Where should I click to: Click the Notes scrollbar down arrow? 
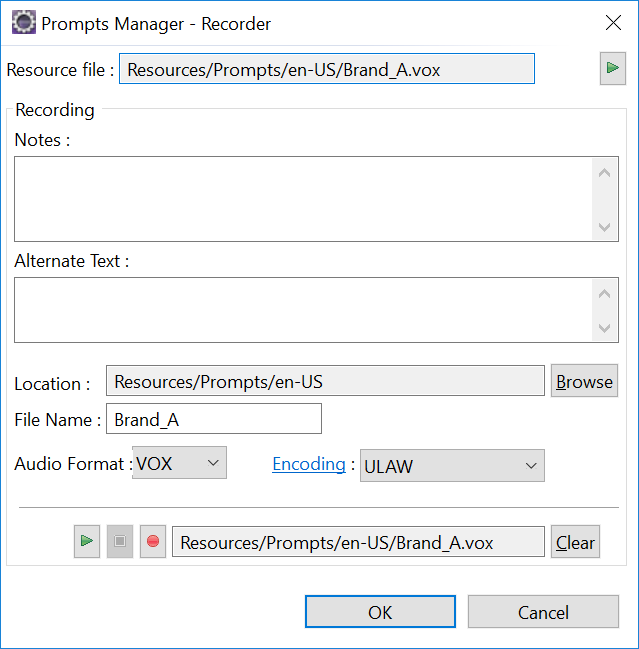pyautogui.click(x=605, y=227)
